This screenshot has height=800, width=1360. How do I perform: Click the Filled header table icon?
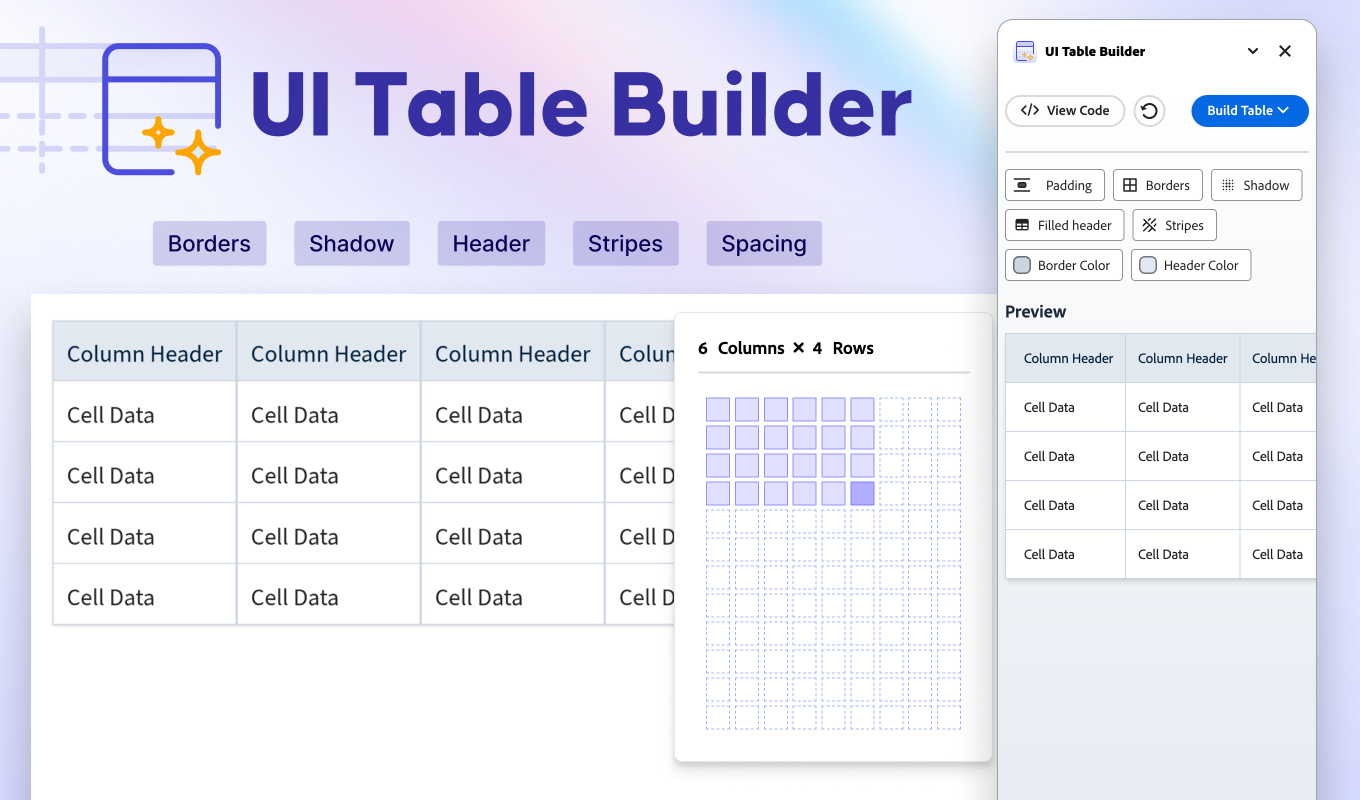[1020, 225]
